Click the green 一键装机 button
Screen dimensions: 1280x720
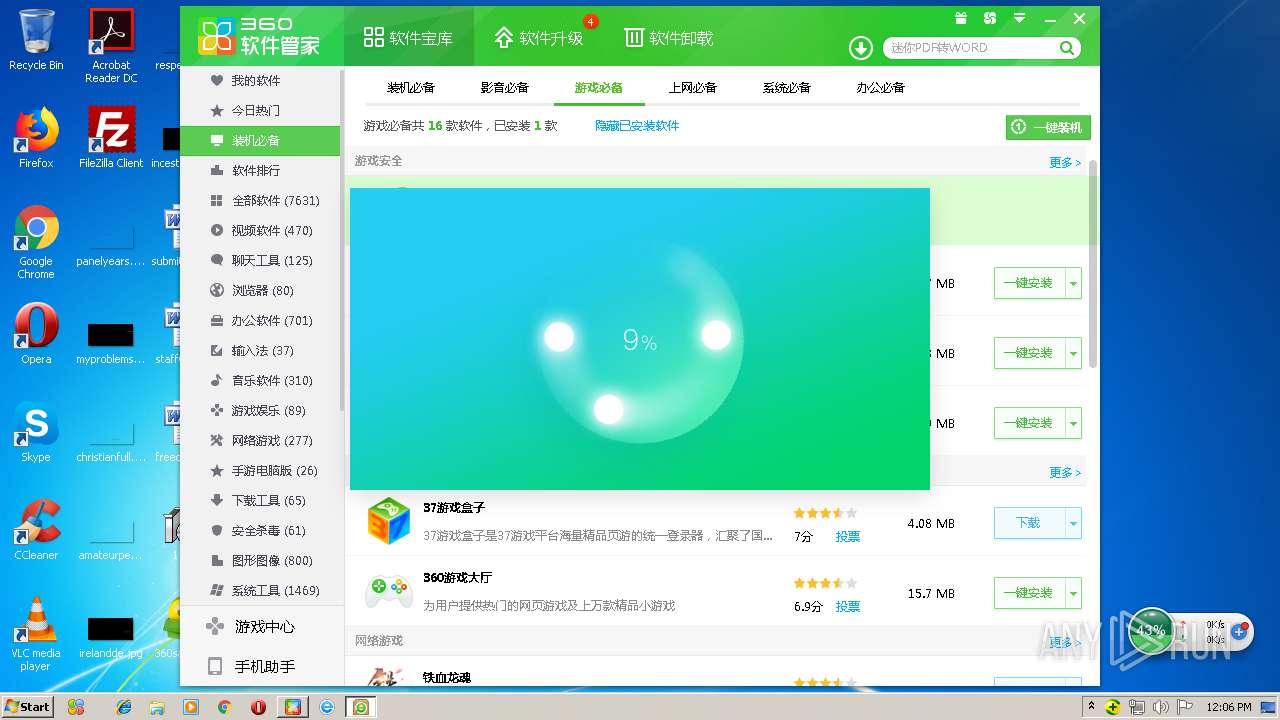point(1048,127)
